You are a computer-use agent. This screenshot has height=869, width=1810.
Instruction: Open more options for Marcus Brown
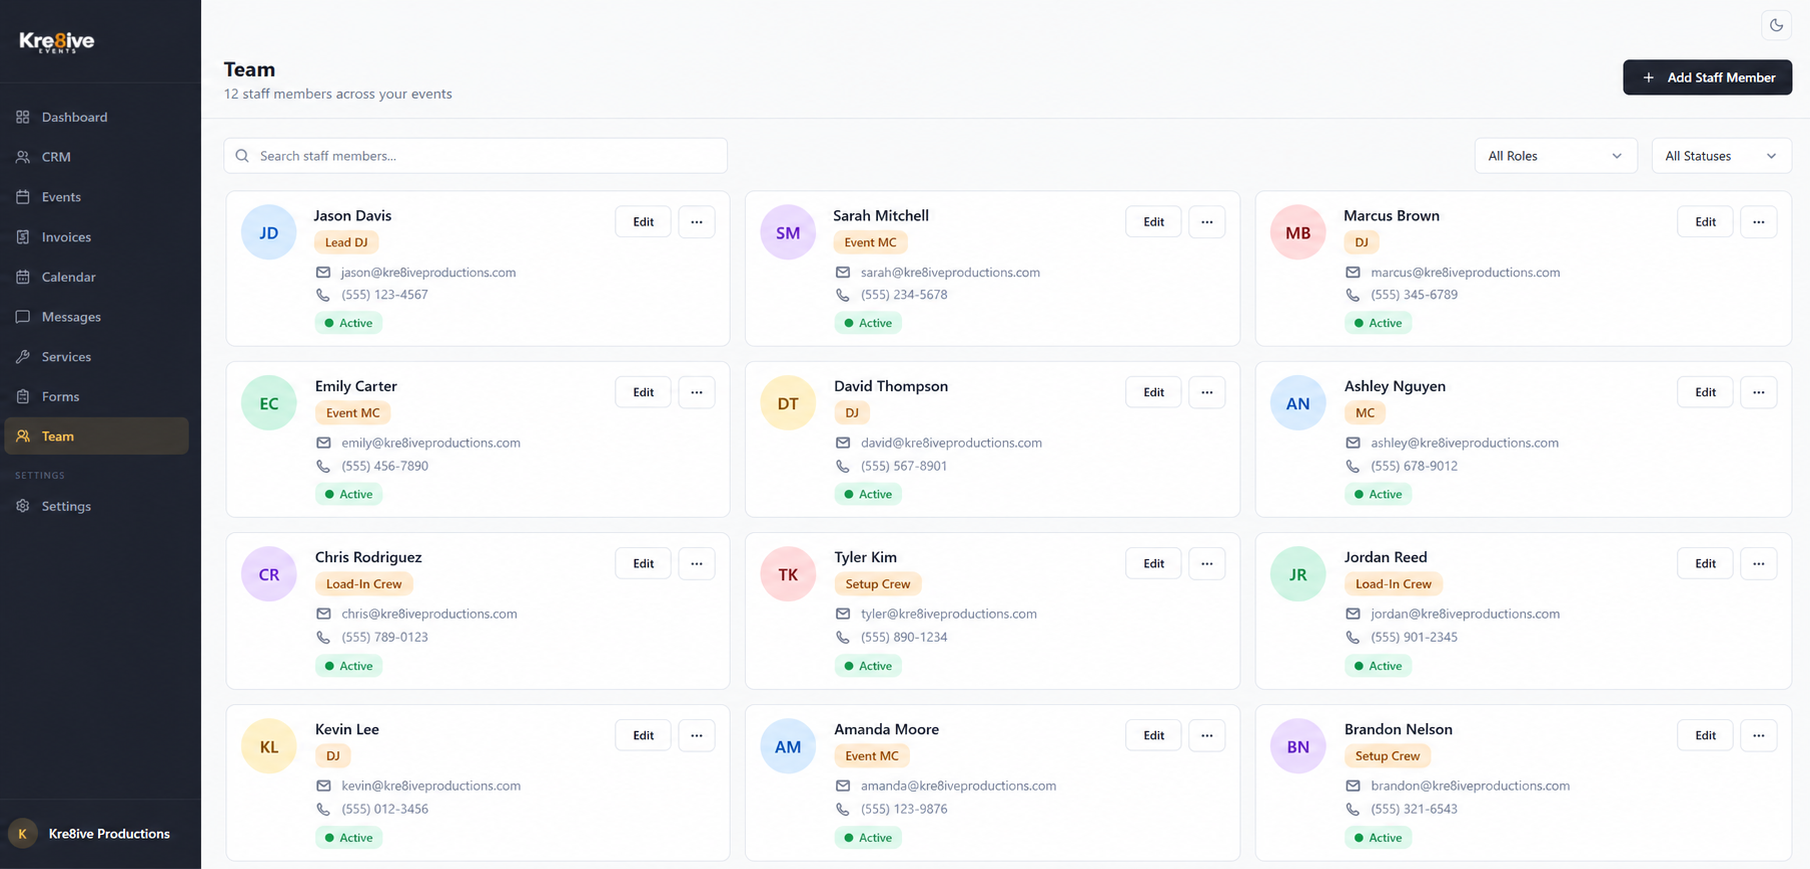pyautogui.click(x=1758, y=222)
